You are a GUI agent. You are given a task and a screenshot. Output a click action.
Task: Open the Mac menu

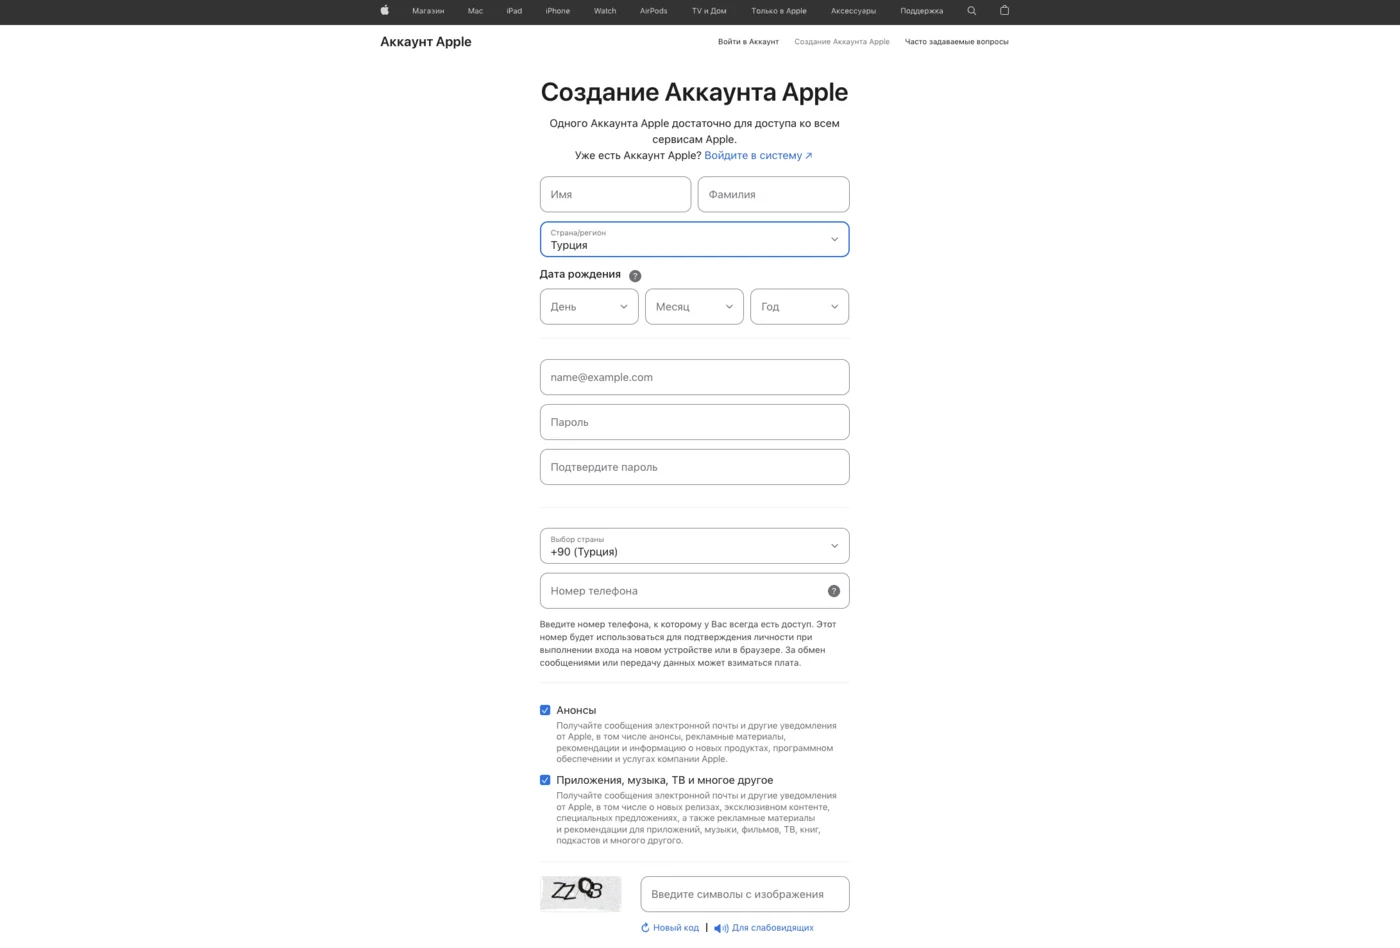(475, 11)
